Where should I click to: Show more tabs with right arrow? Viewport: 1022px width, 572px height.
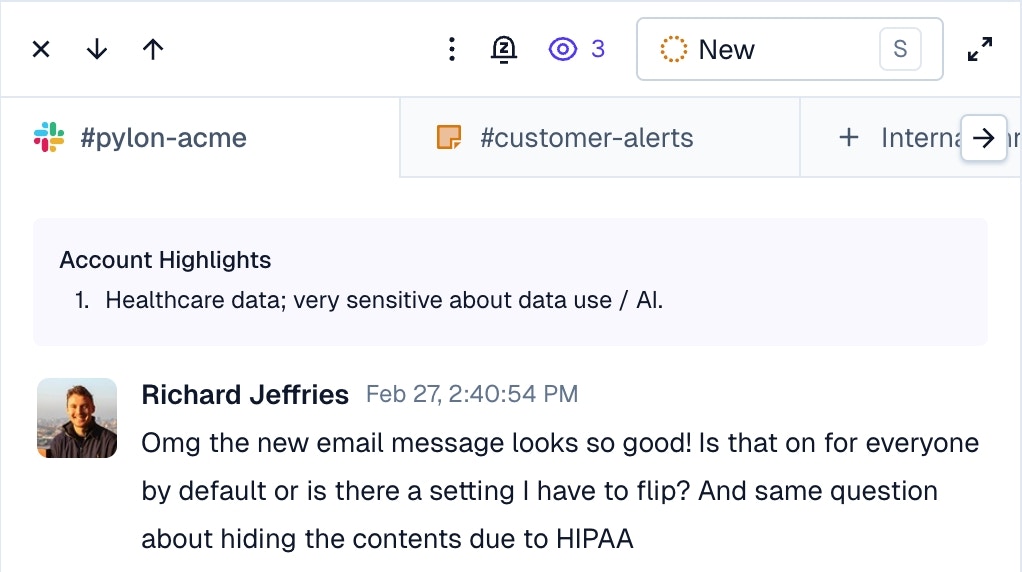[984, 137]
